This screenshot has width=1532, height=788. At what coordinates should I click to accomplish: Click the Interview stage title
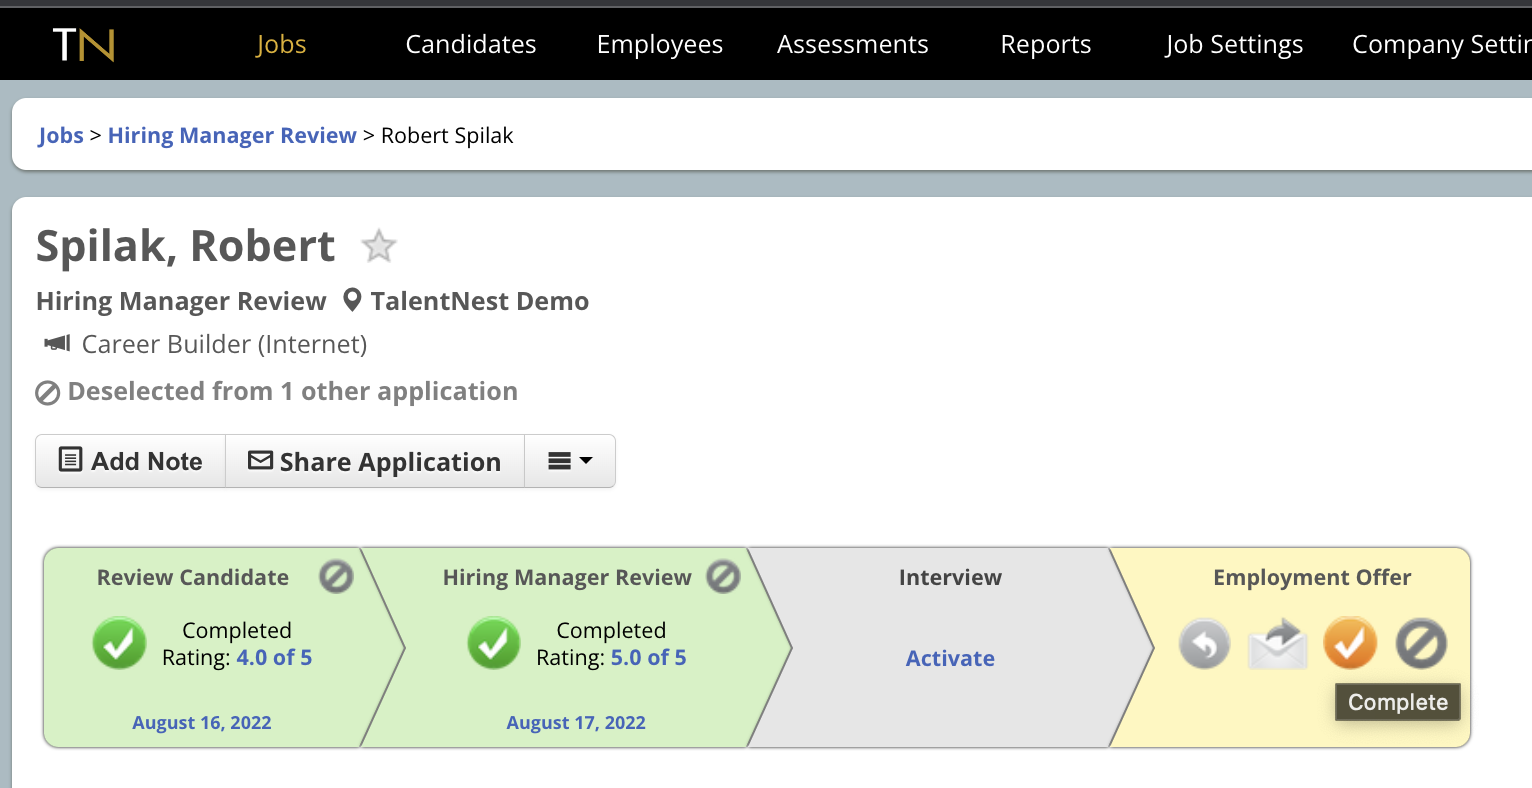[x=950, y=577]
